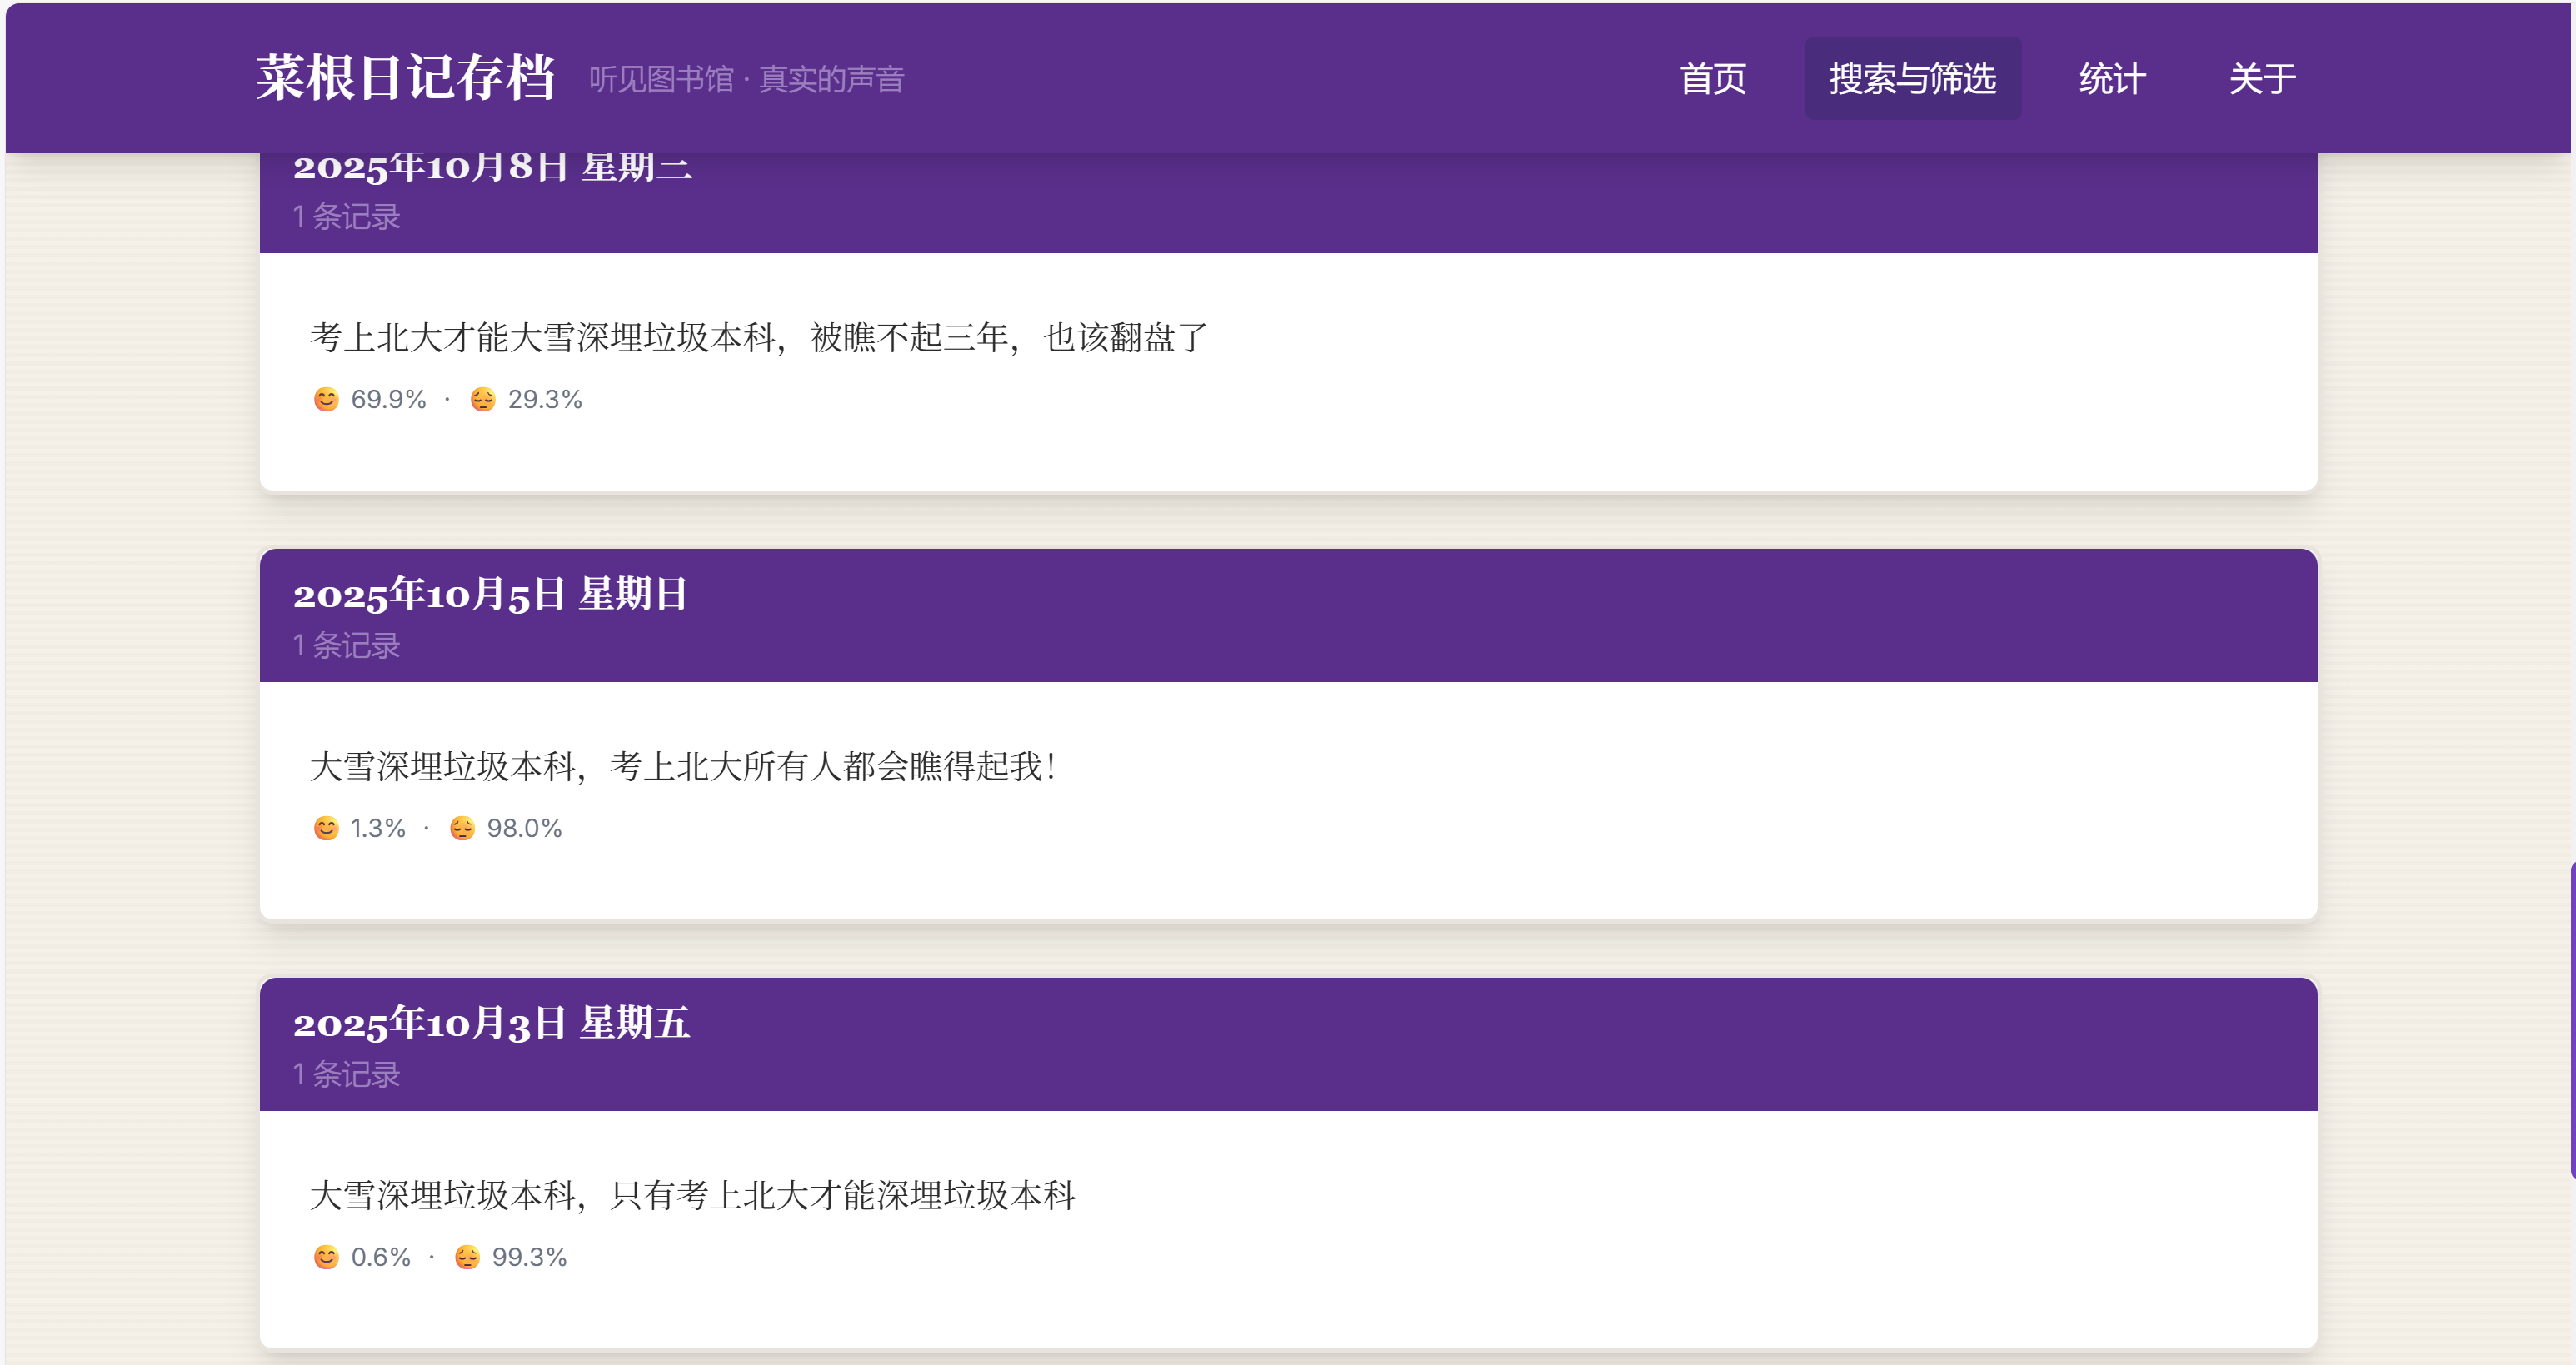Open the entry ending 都会瞧得起我！
This screenshot has height=1365, width=2576.
[x=684, y=767]
